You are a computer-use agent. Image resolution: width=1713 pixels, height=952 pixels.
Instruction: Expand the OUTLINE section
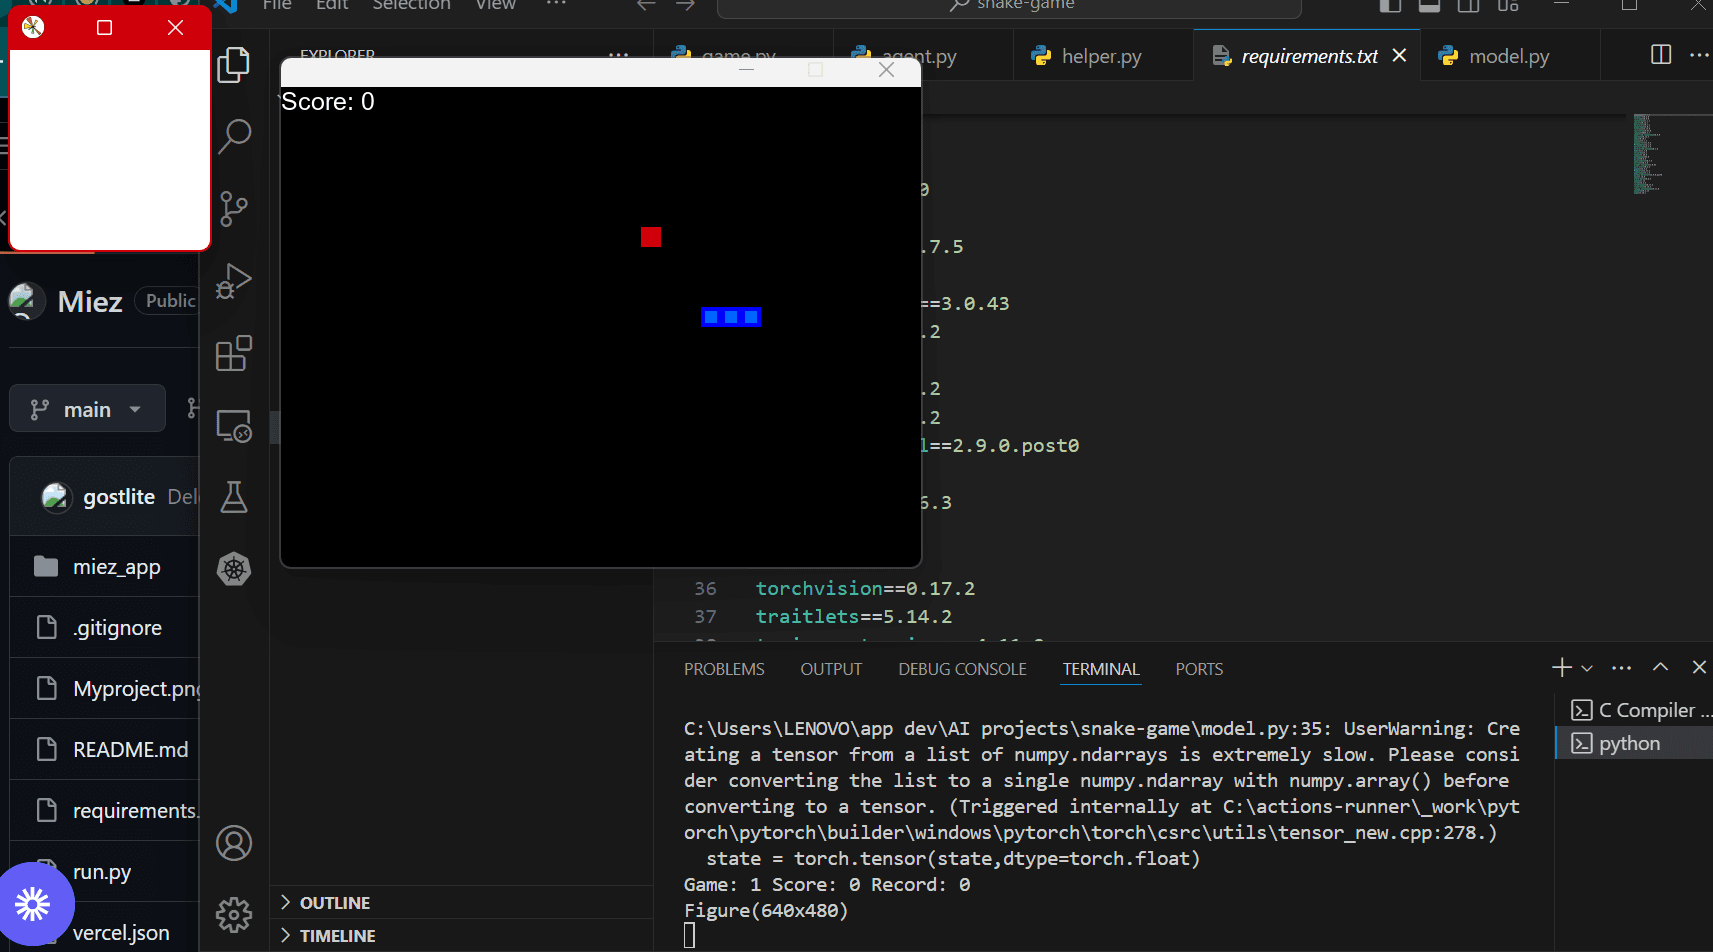pos(334,903)
